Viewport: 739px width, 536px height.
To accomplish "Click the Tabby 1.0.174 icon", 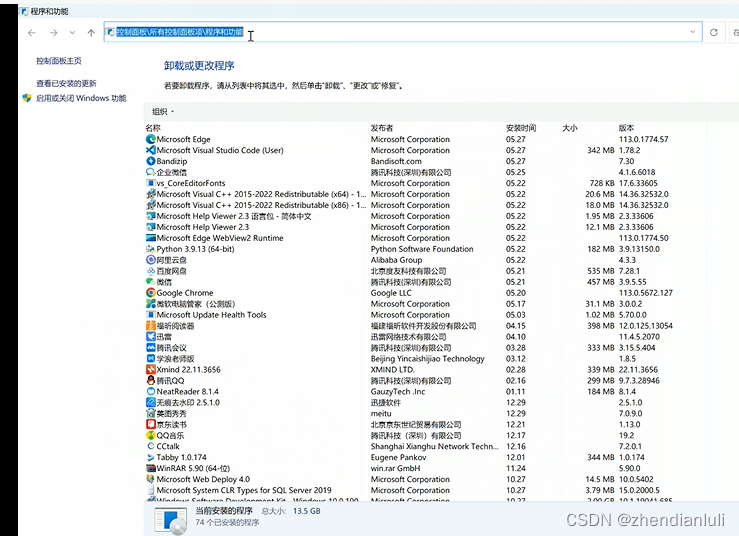I will [x=150, y=457].
